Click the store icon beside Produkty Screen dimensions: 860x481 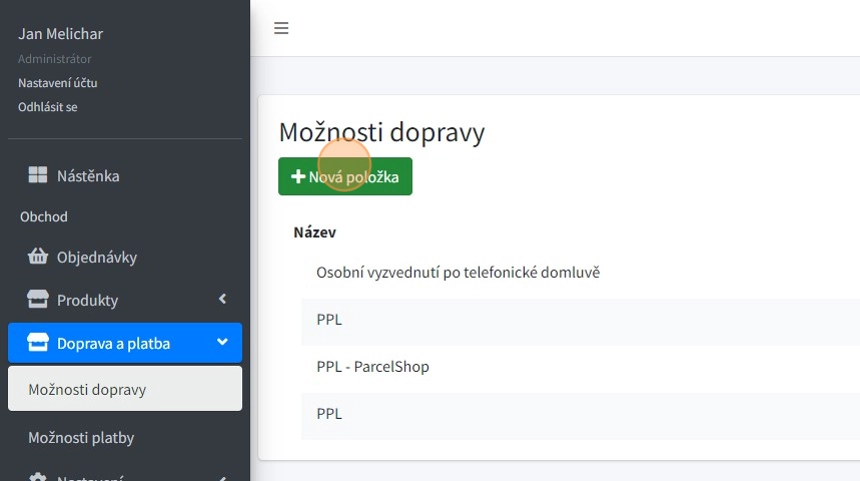(x=38, y=300)
